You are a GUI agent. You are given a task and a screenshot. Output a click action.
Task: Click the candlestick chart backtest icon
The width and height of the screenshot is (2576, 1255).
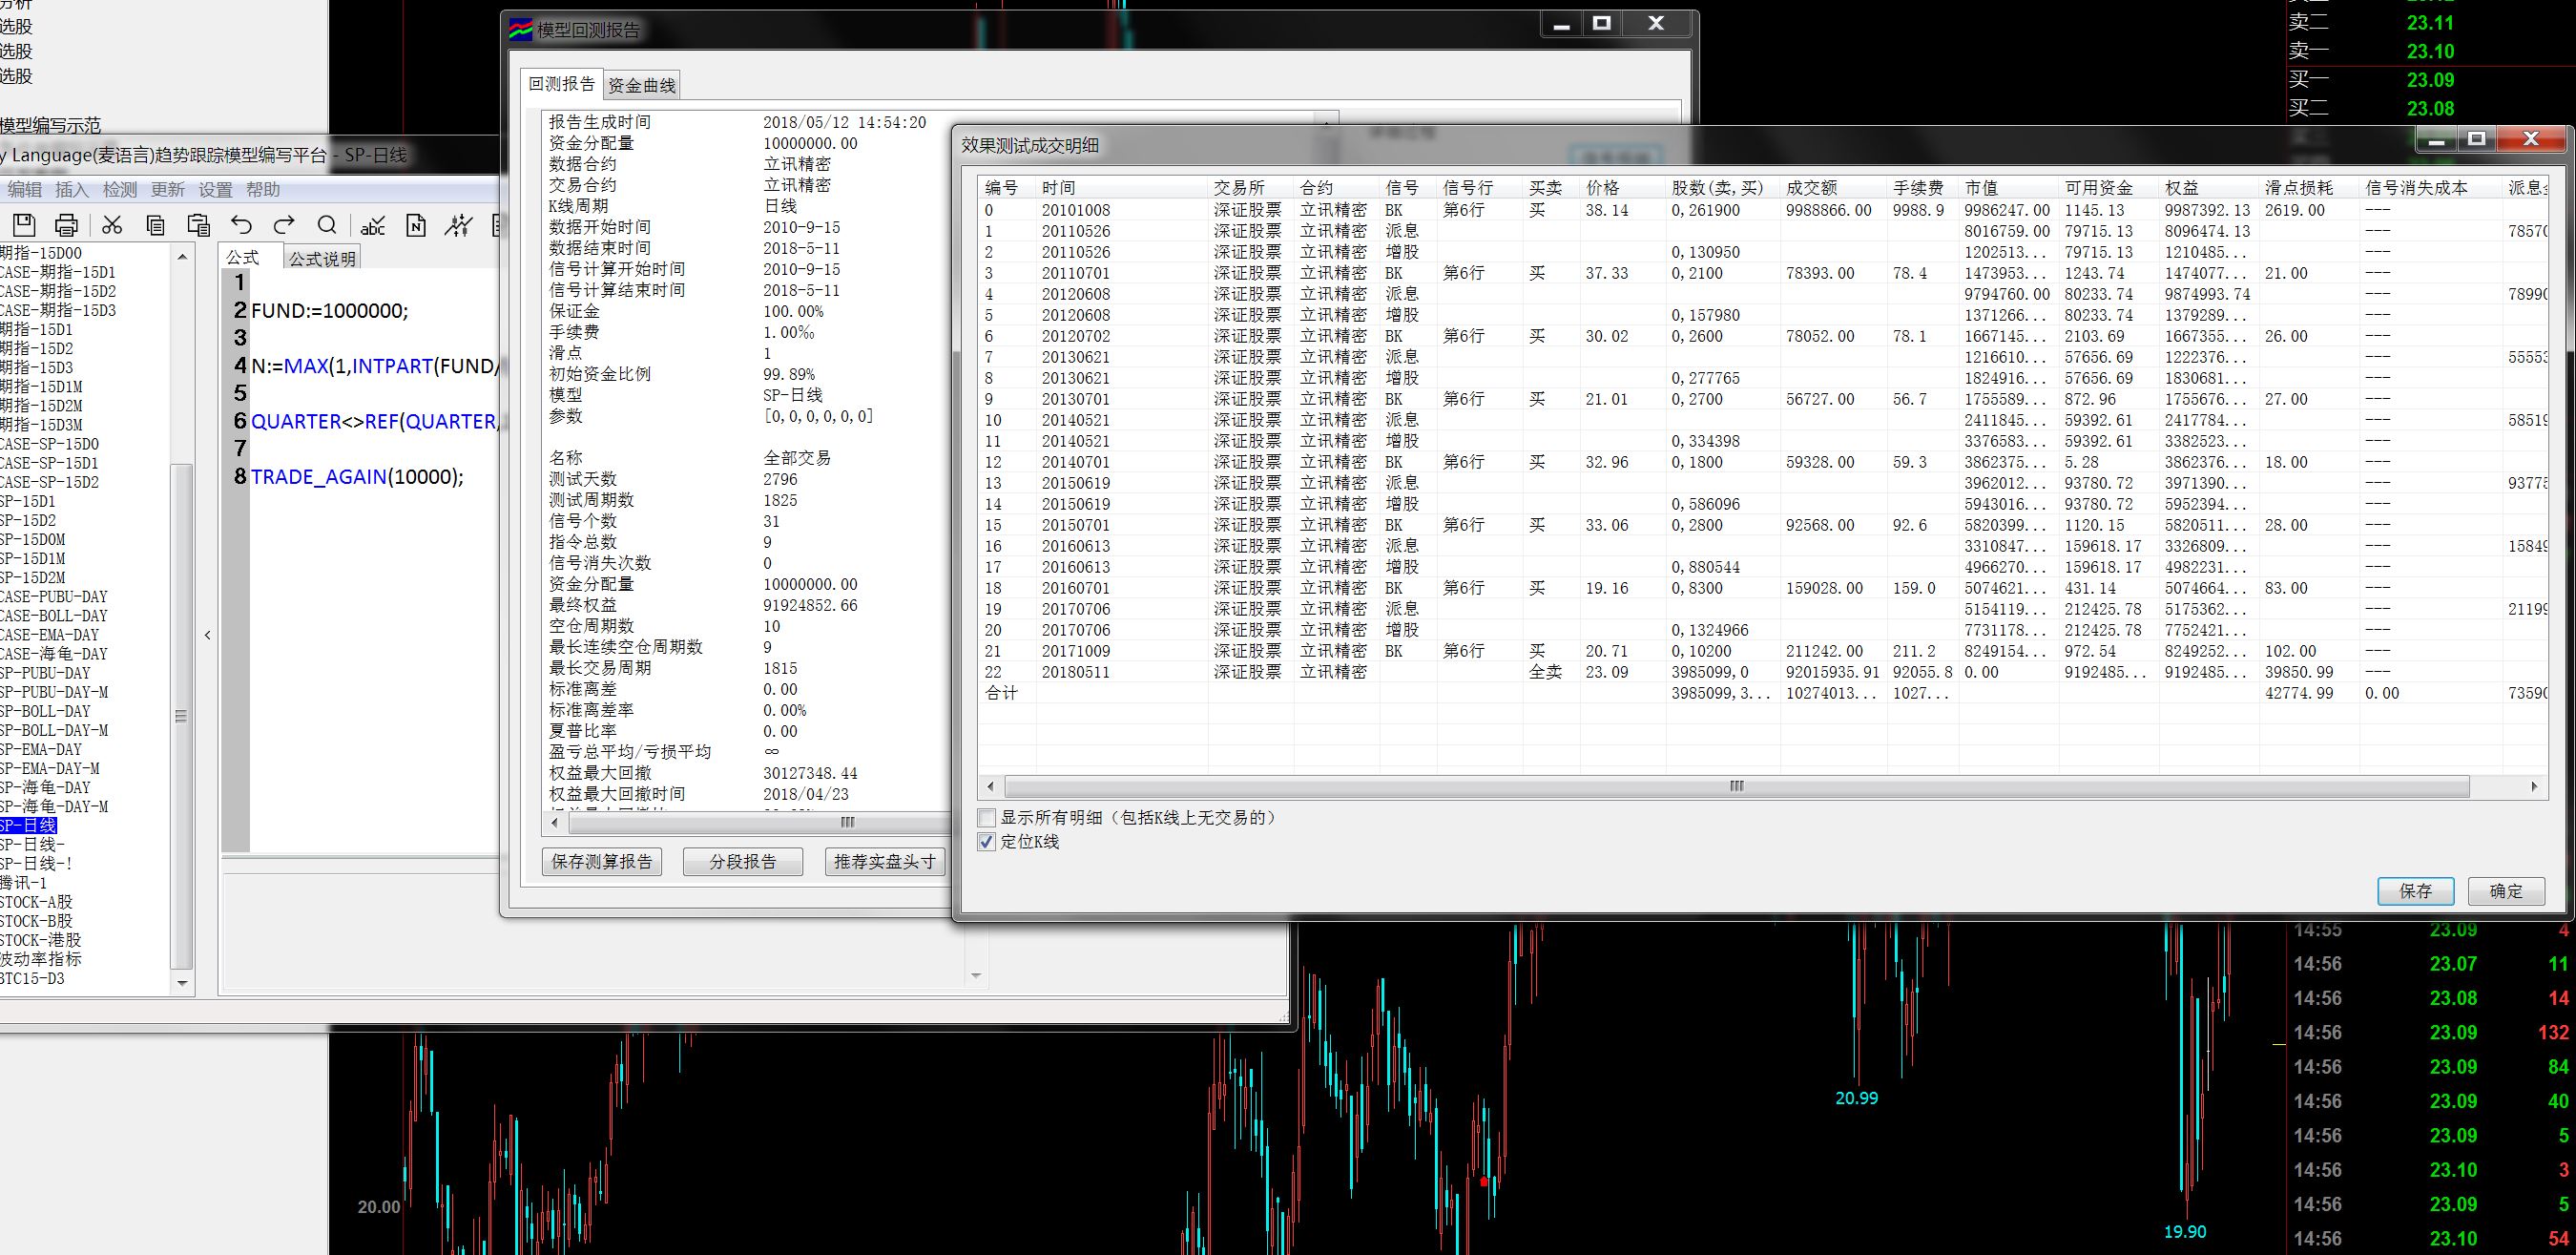coord(459,225)
